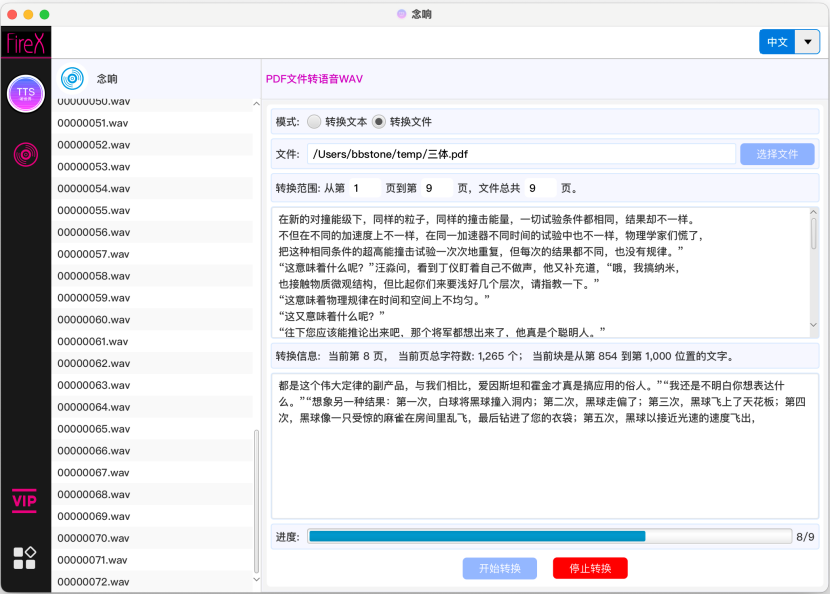Open the apps grid sidebar icon
This screenshot has width=830, height=594.
pyautogui.click(x=24, y=558)
